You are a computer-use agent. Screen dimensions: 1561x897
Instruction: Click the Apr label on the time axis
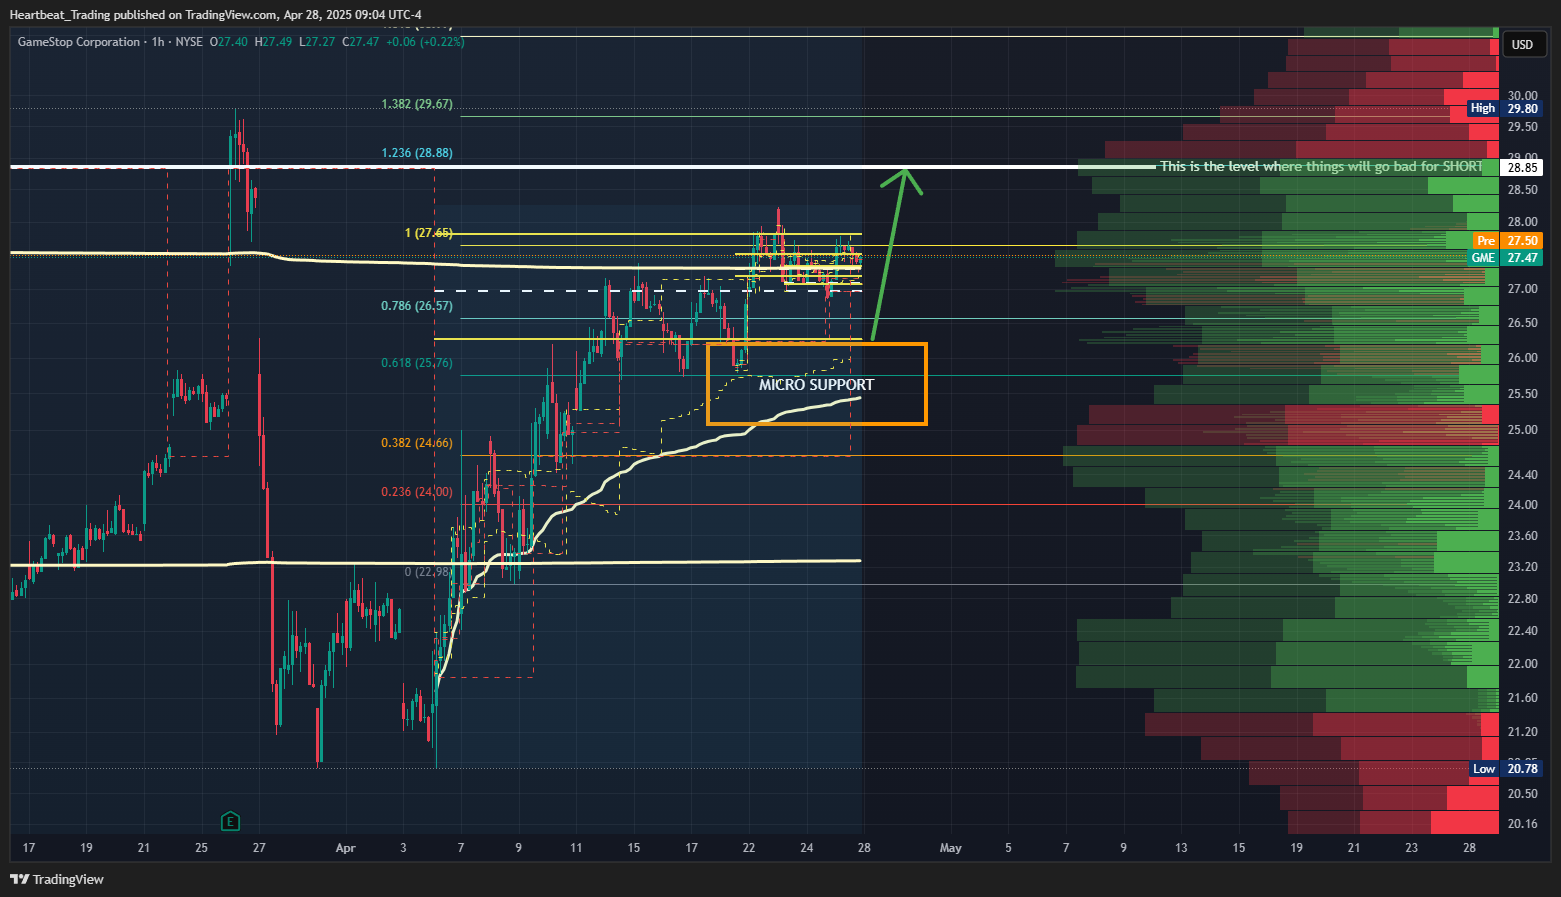pyautogui.click(x=345, y=848)
